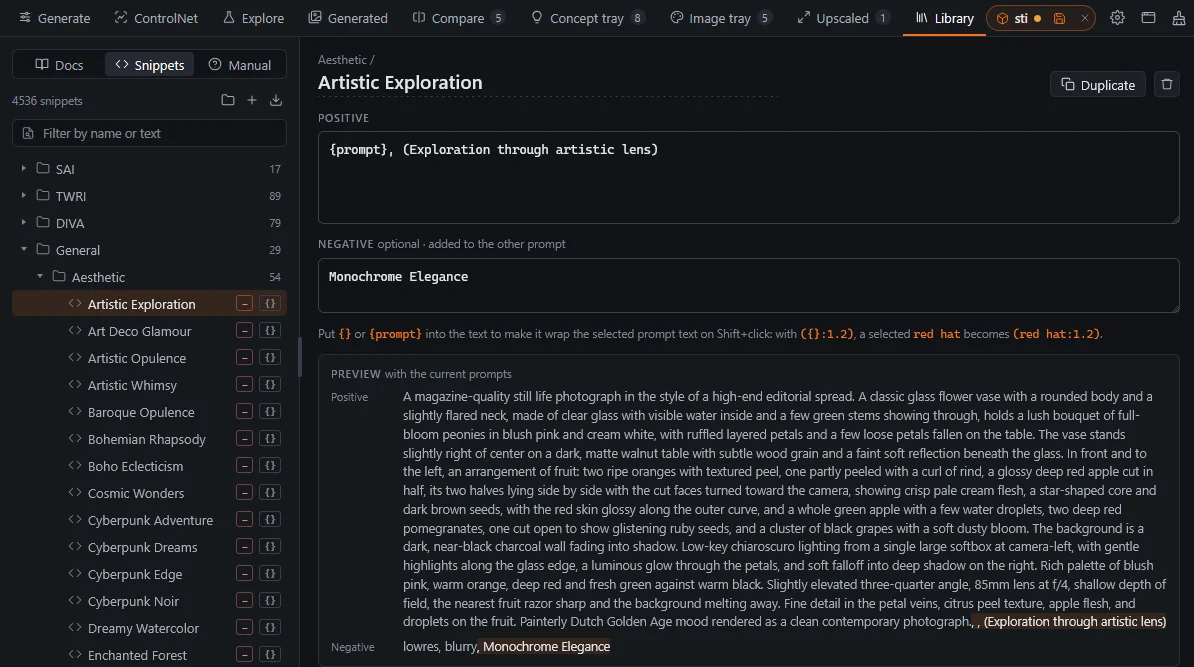Edit the Artistic Exploration title field
Image resolution: width=1194 pixels, height=667 pixels.
pos(548,82)
